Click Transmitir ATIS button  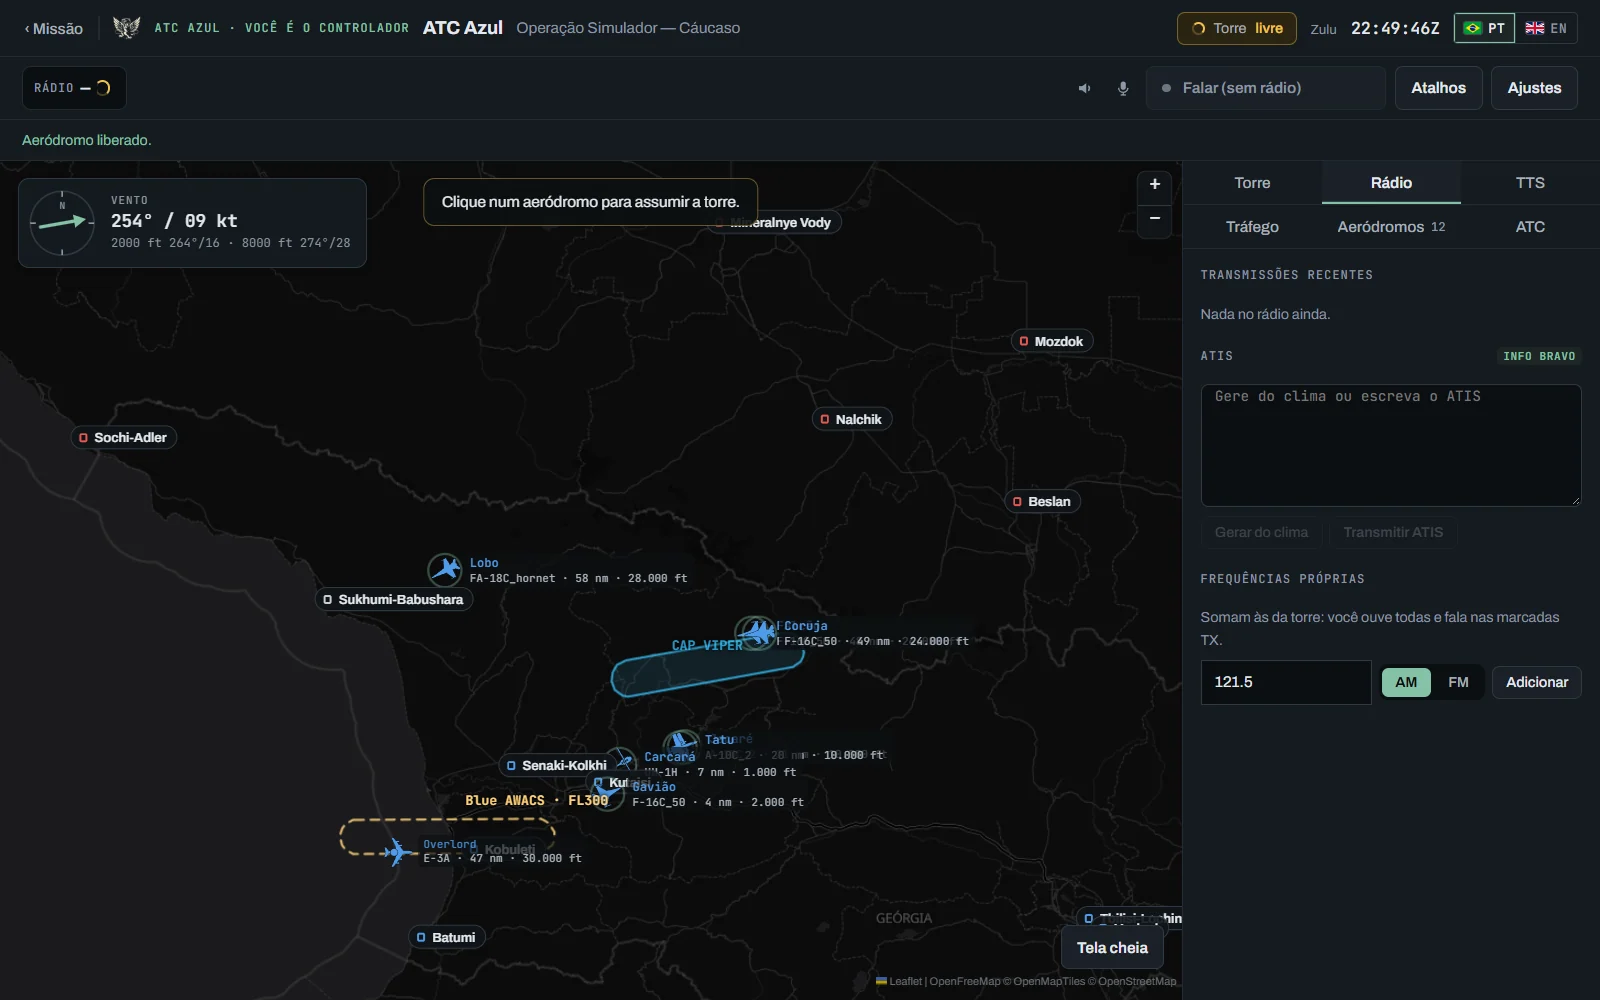coord(1393,532)
